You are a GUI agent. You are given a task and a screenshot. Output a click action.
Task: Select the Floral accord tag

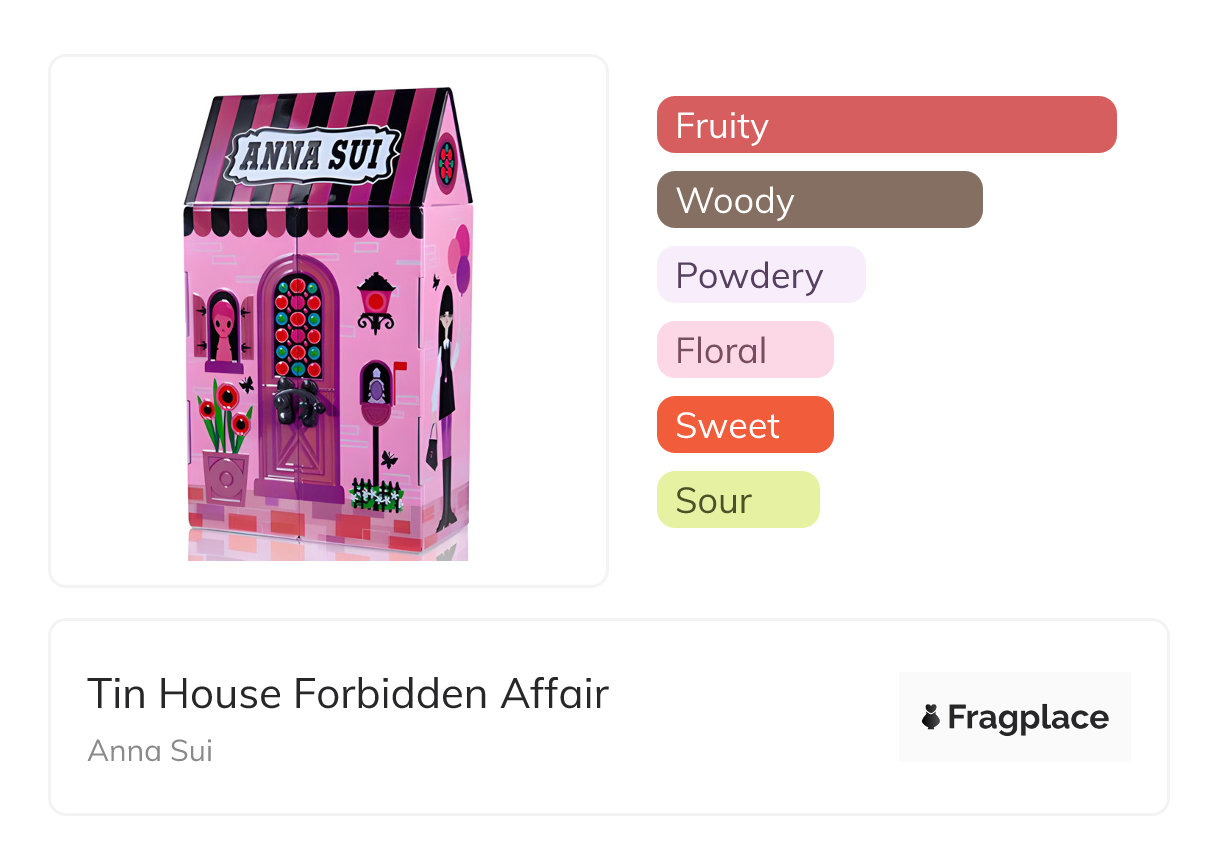pyautogui.click(x=745, y=350)
